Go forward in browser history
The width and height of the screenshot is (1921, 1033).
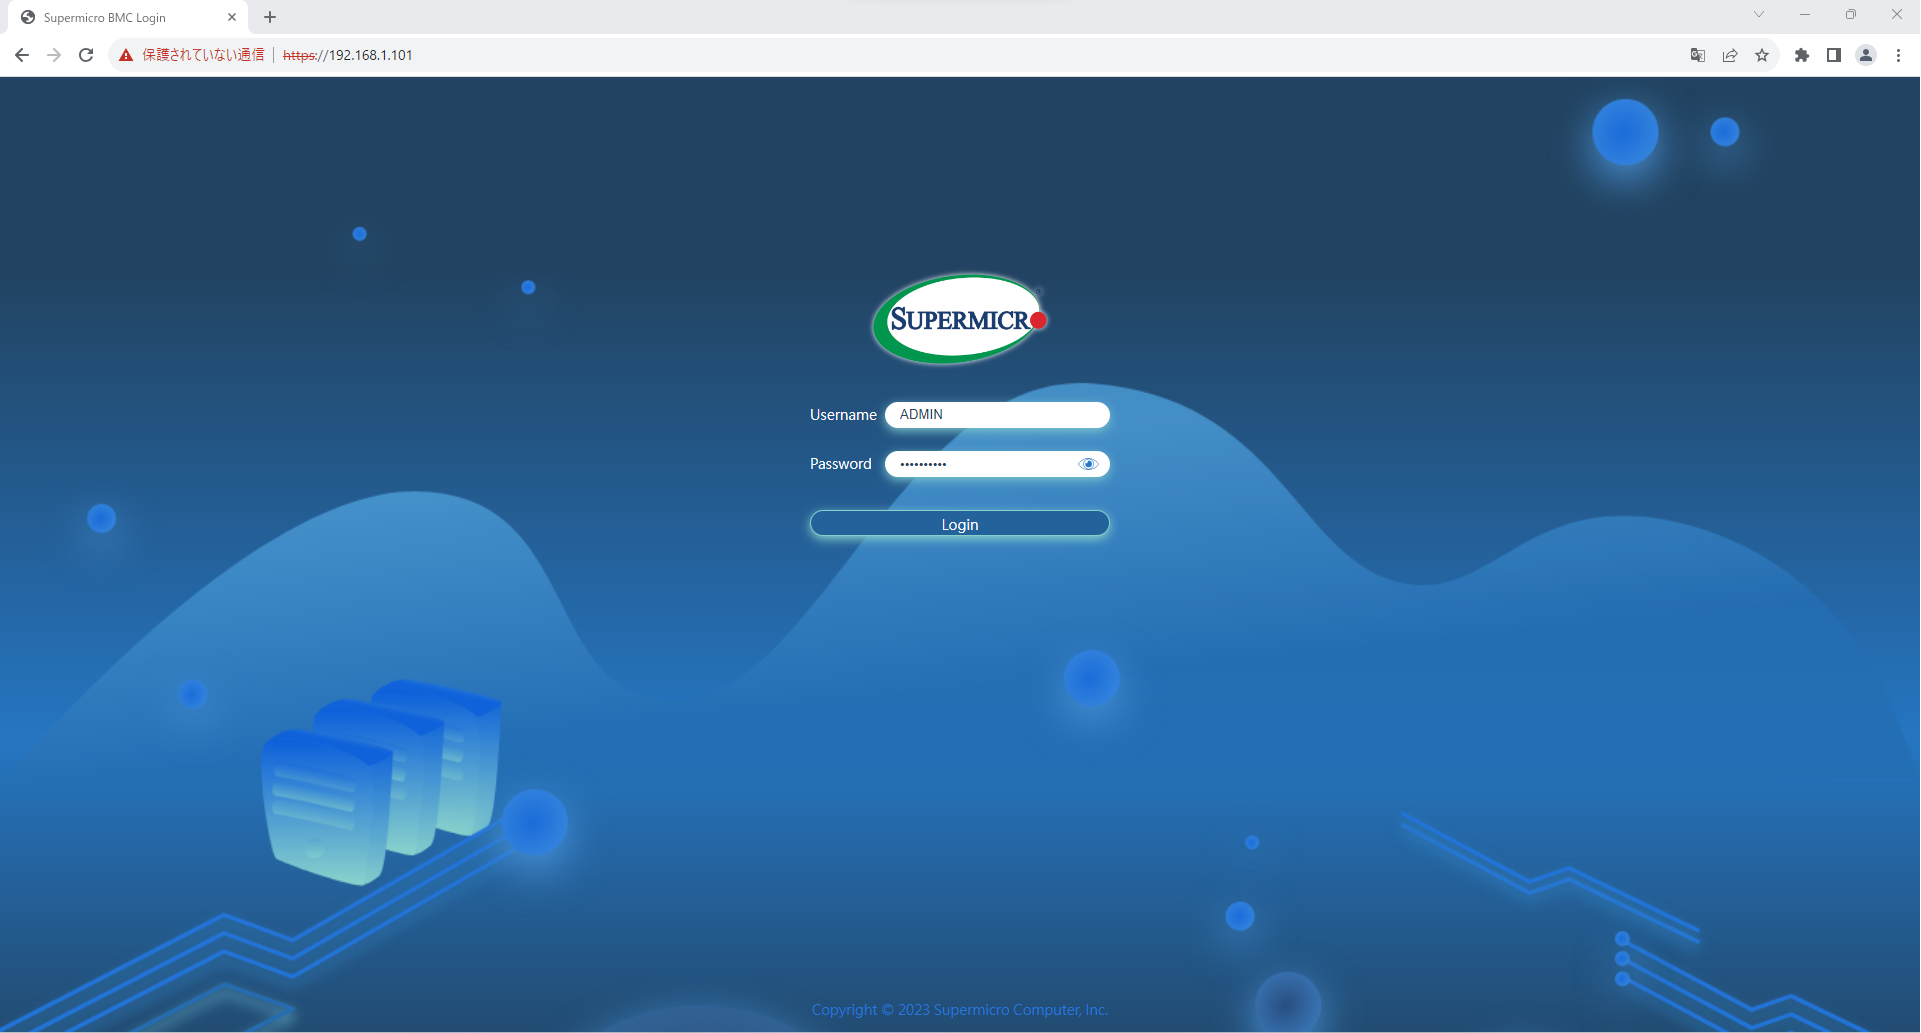pyautogui.click(x=54, y=55)
